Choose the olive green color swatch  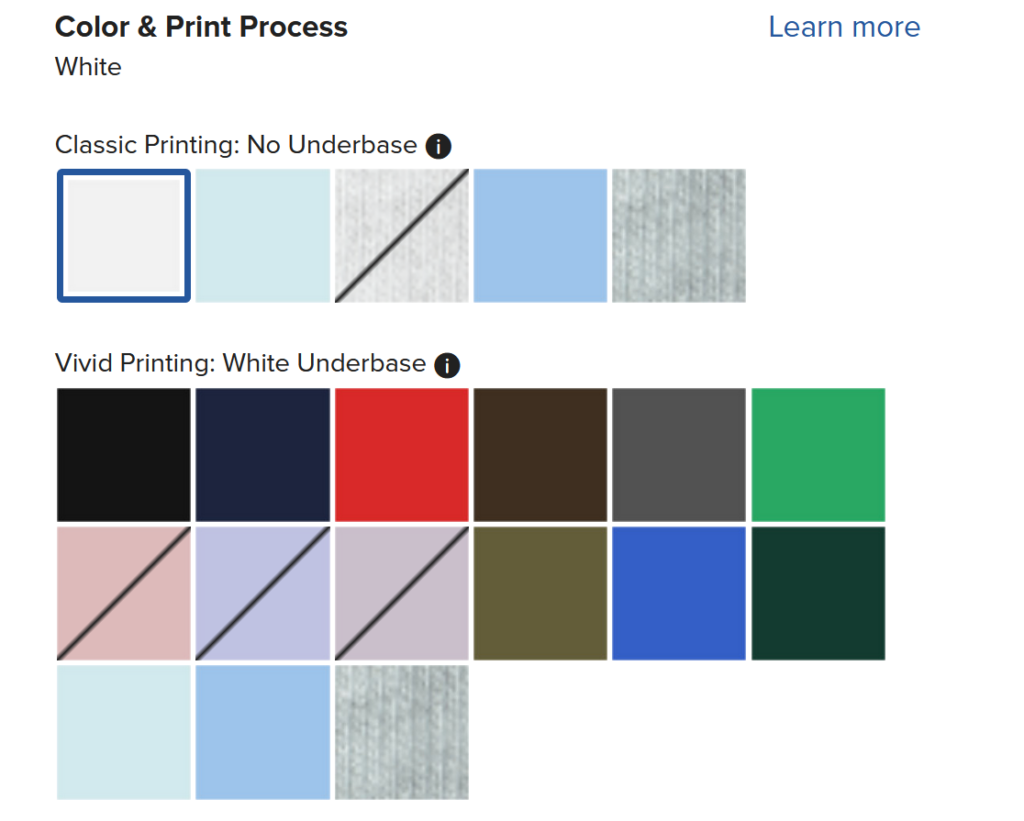point(540,594)
